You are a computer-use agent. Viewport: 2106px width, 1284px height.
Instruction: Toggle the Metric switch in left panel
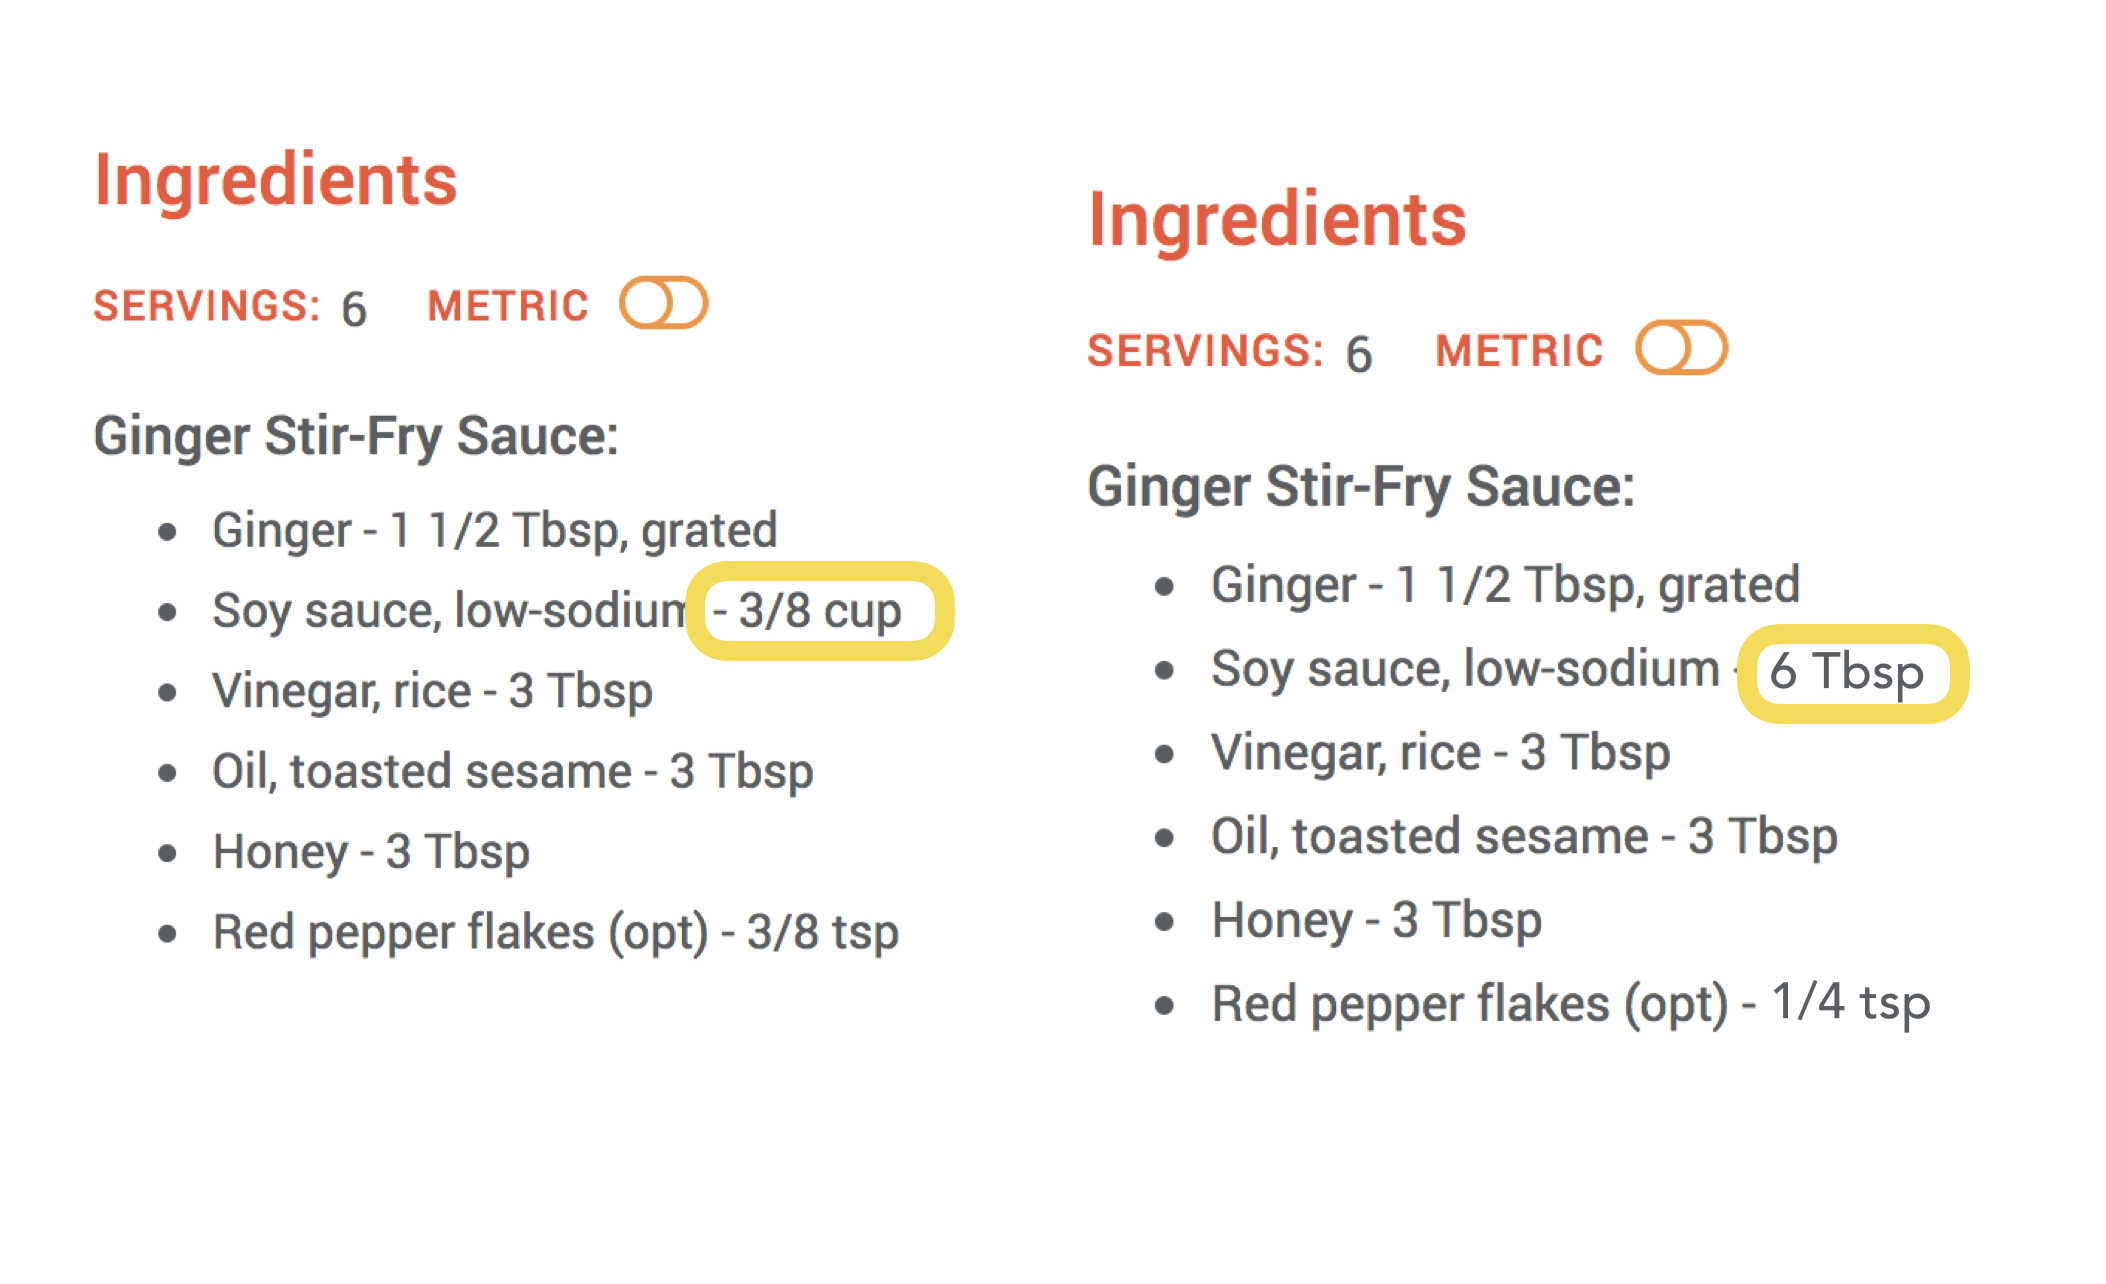tap(663, 303)
